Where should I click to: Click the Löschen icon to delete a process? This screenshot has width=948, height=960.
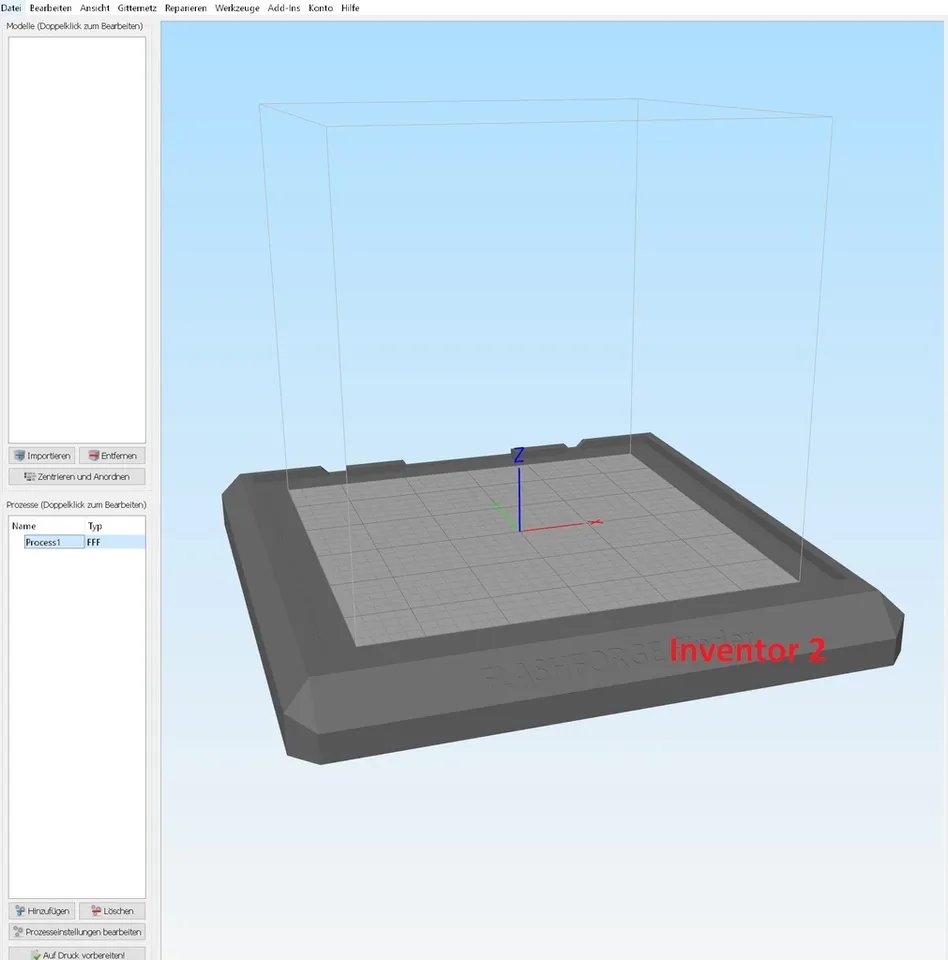(94, 910)
